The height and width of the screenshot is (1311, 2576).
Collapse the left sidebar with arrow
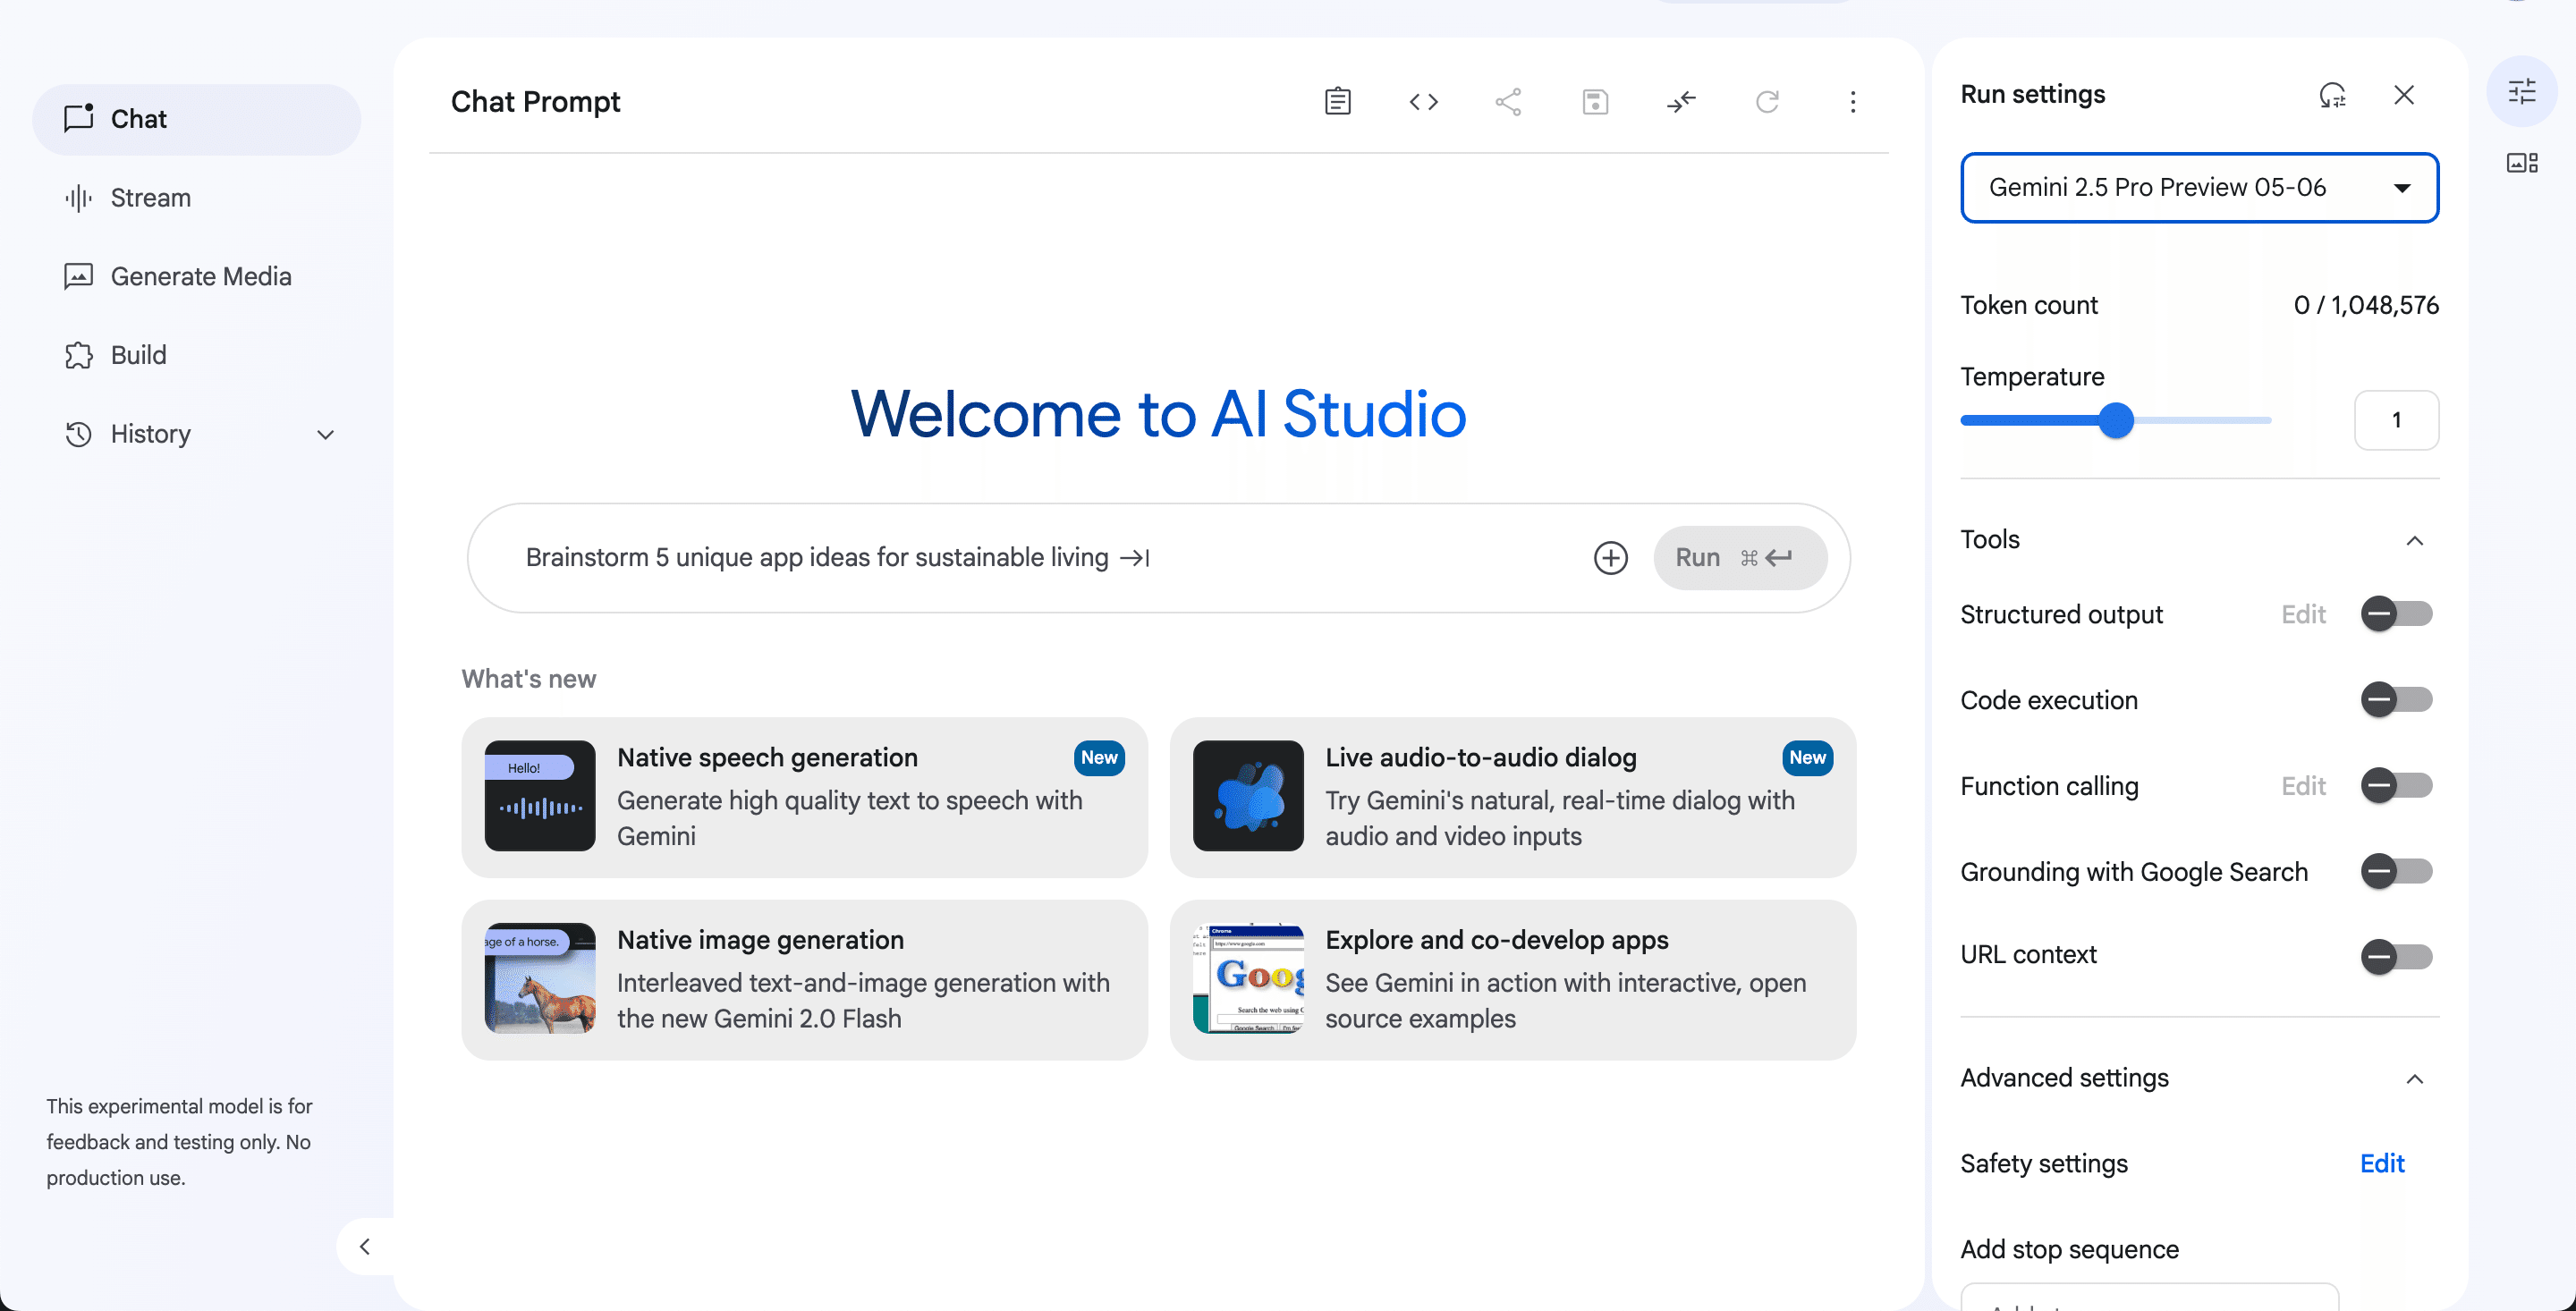pos(365,1246)
